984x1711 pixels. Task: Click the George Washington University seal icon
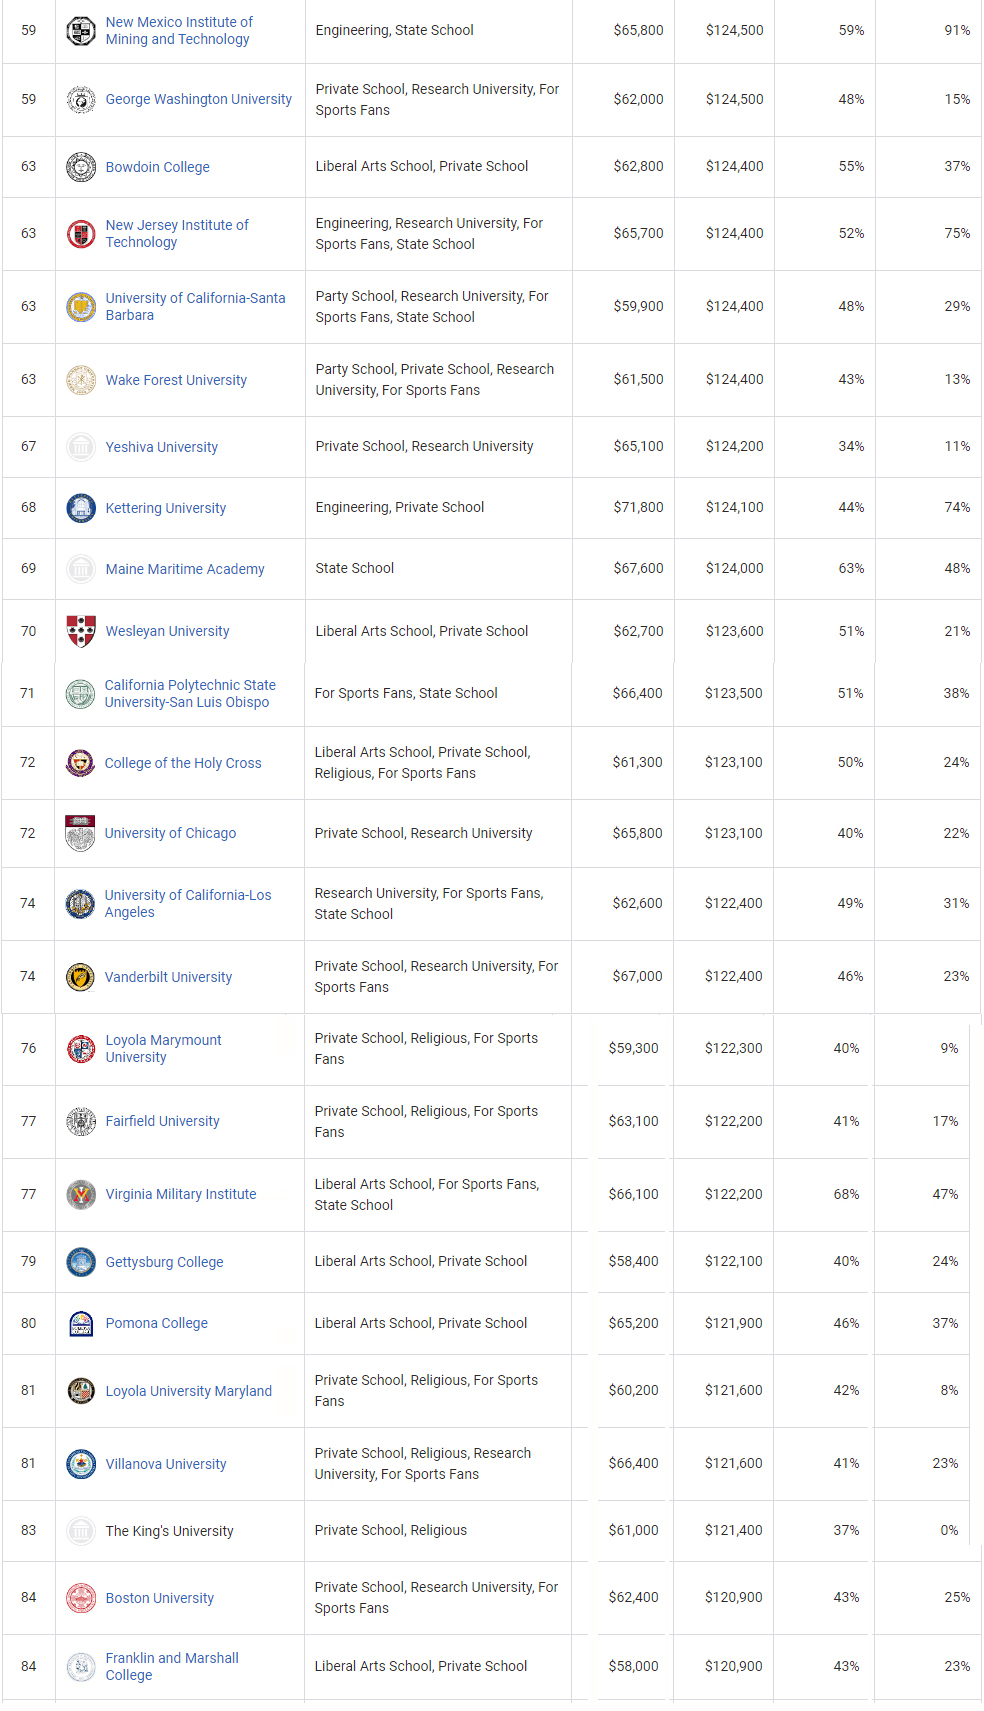pos(80,100)
